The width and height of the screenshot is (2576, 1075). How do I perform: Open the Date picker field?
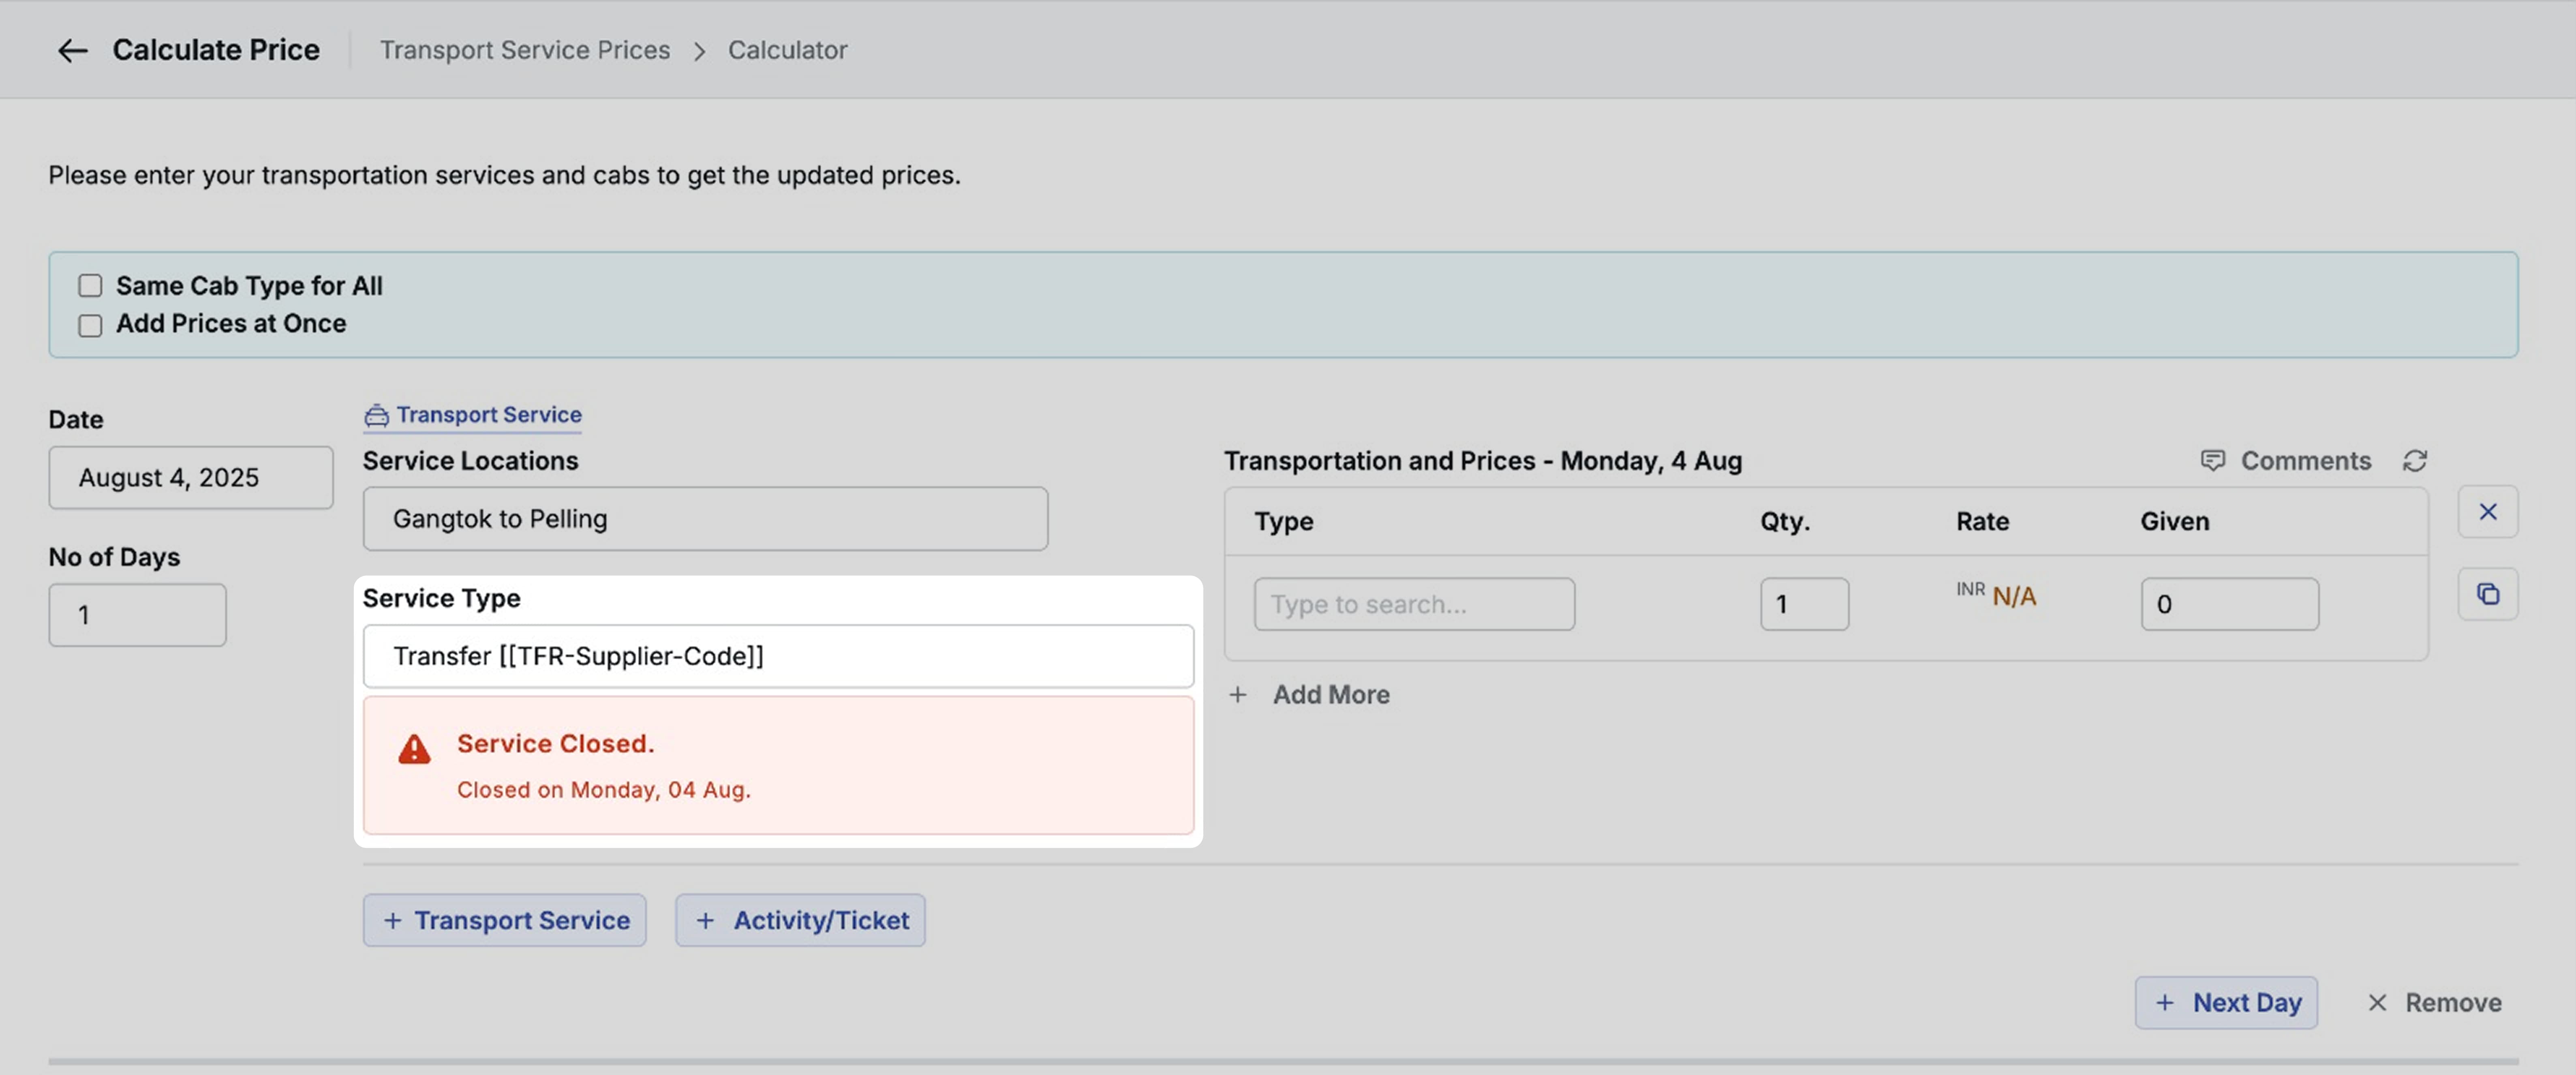190,478
